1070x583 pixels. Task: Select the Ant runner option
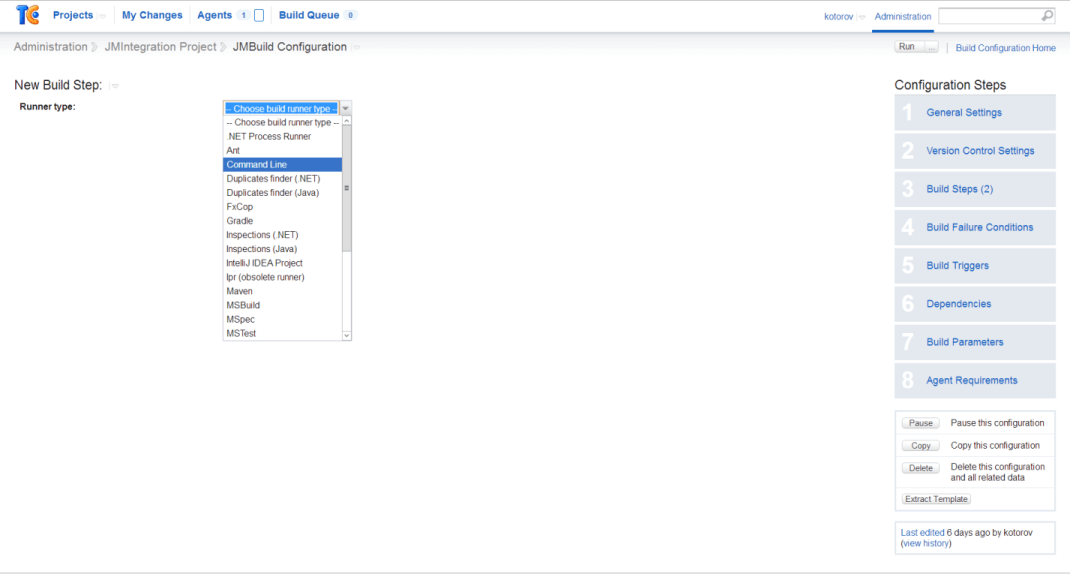point(283,150)
